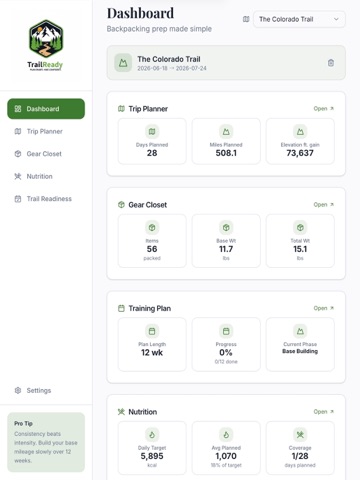This screenshot has width=360, height=480.
Task: Open the Nutrition card link
Action: 324,412
